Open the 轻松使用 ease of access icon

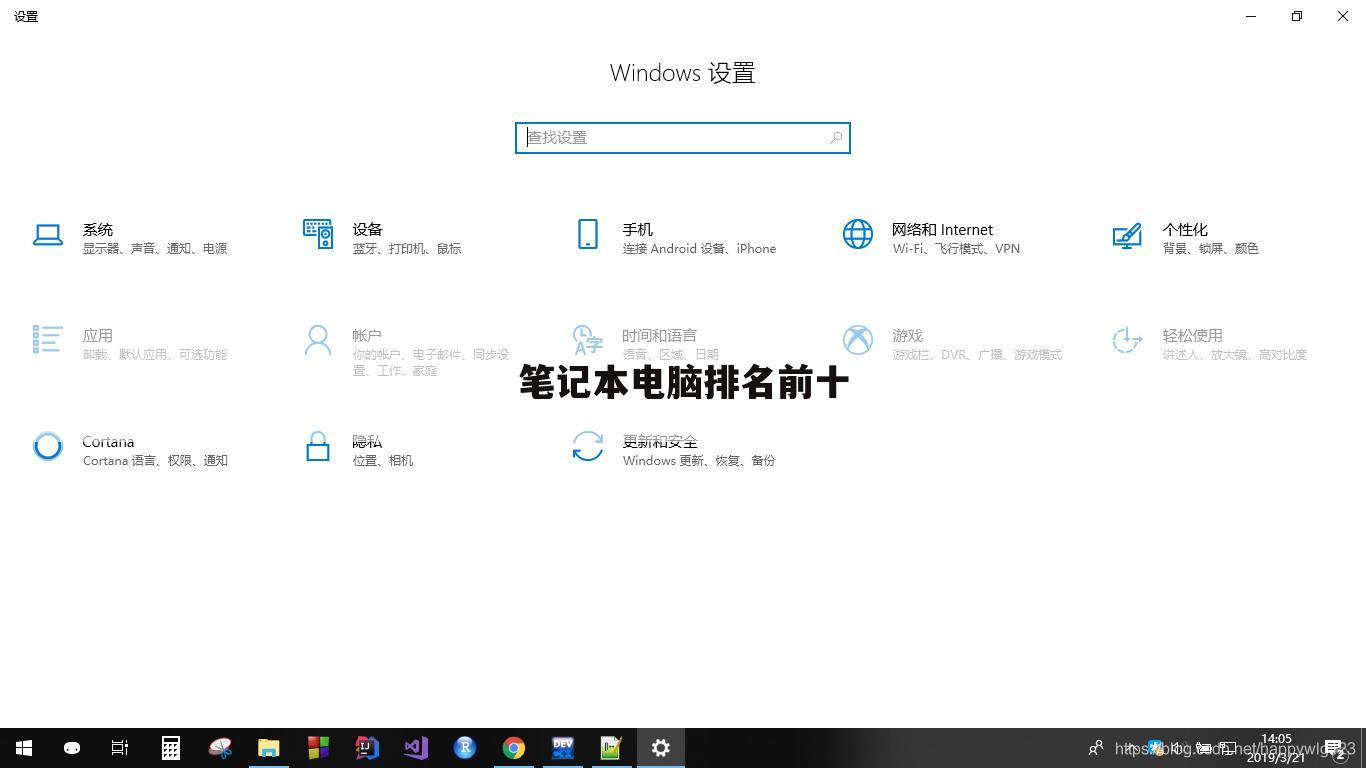1127,340
